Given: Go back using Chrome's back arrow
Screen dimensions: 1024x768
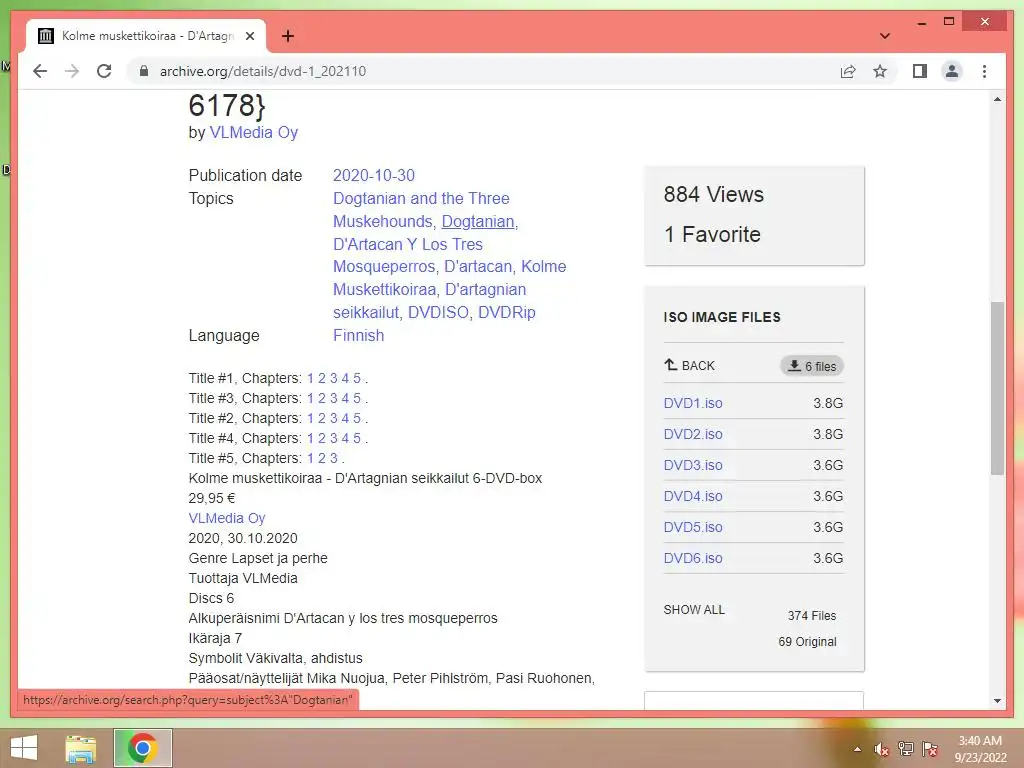Looking at the screenshot, I should pos(40,71).
